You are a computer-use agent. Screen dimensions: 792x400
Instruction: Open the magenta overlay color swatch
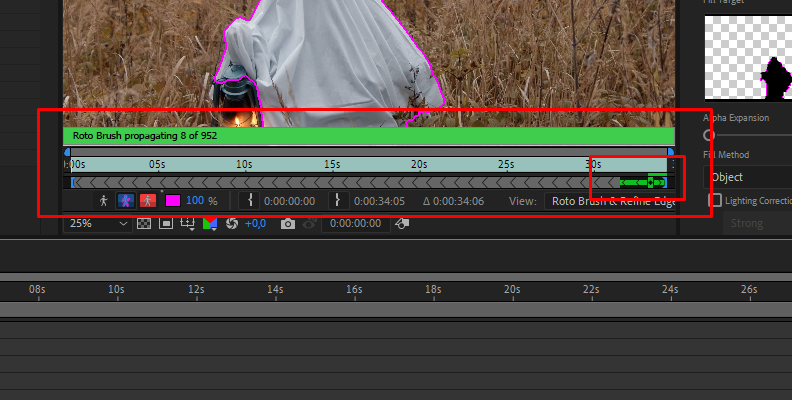[173, 201]
